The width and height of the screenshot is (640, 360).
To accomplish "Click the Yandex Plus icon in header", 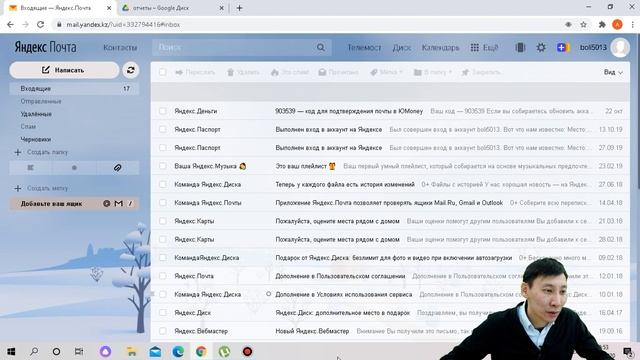I will click(562, 48).
